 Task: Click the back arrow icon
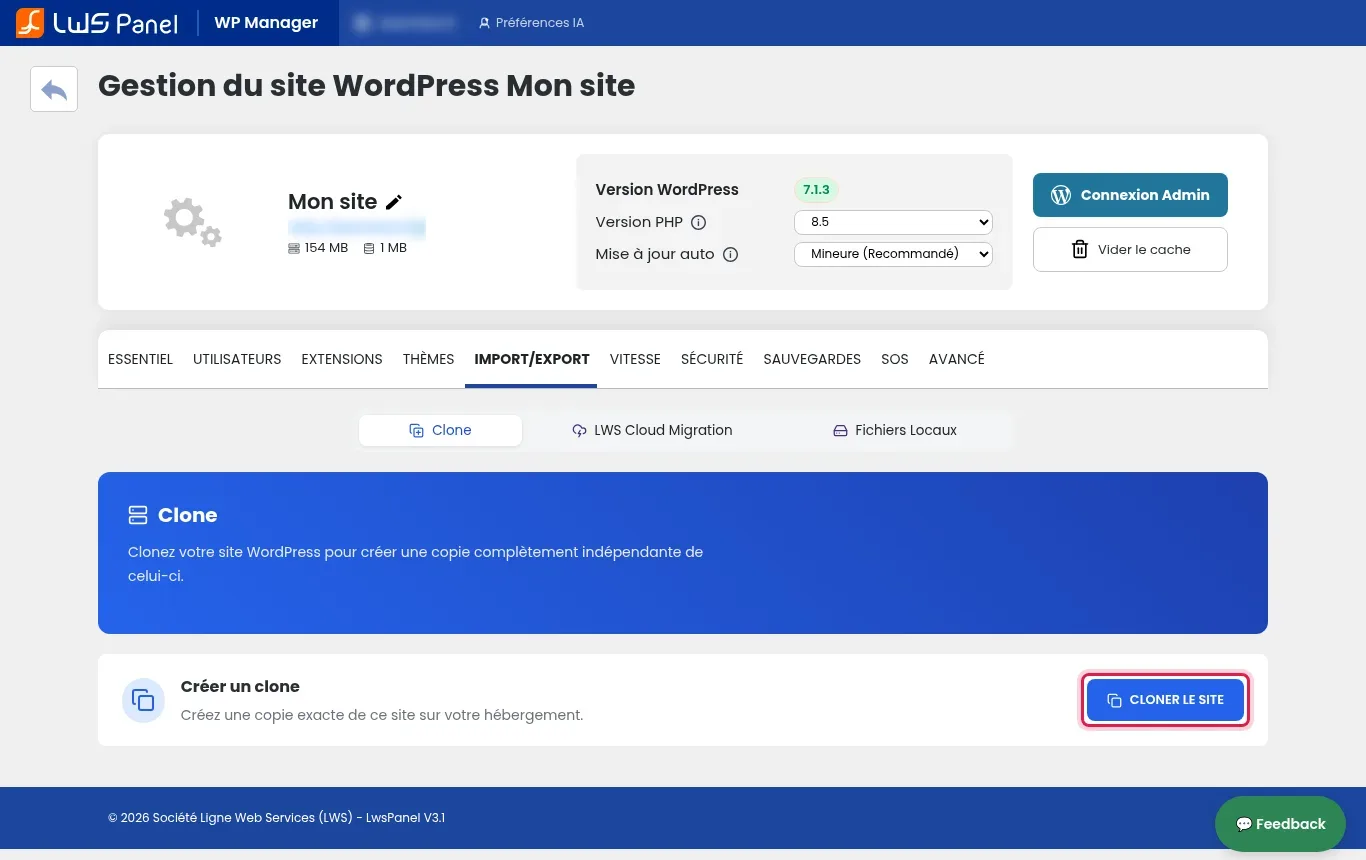click(54, 89)
